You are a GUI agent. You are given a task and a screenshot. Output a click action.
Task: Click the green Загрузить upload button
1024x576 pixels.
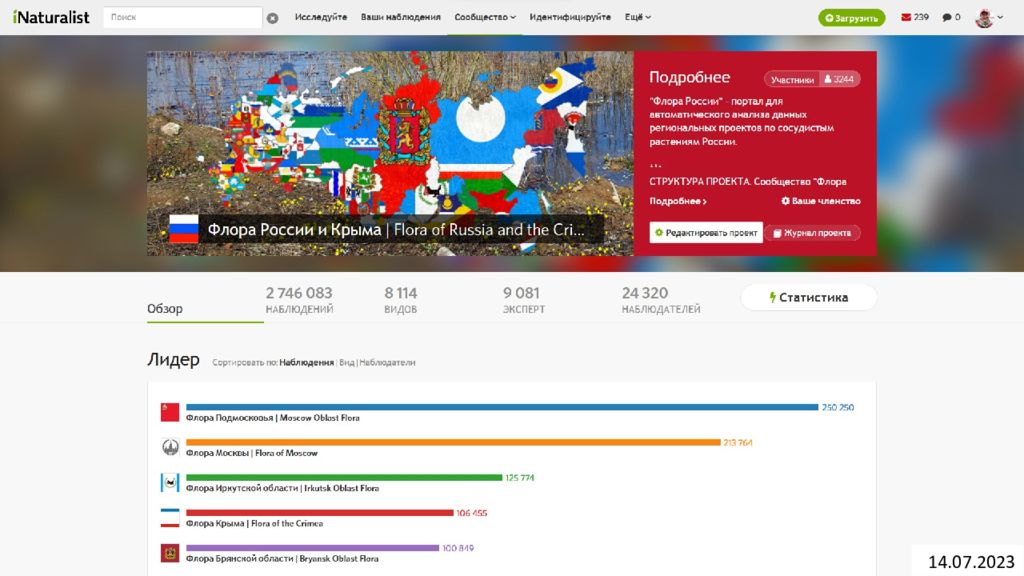852,18
